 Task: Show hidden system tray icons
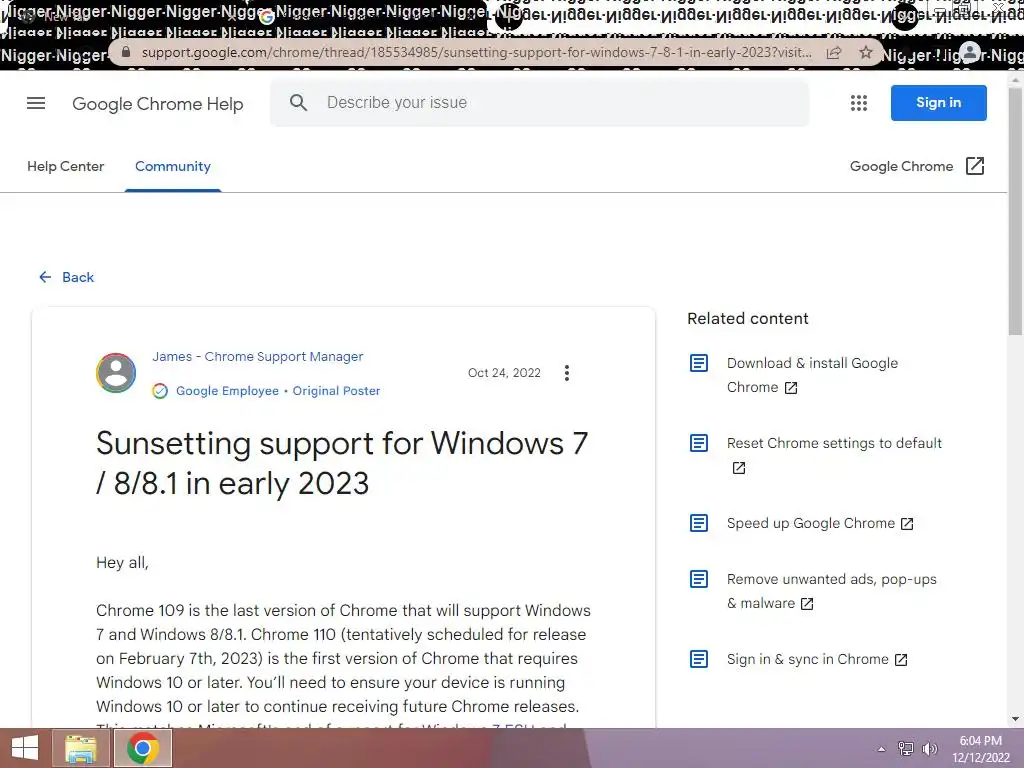tap(882, 749)
